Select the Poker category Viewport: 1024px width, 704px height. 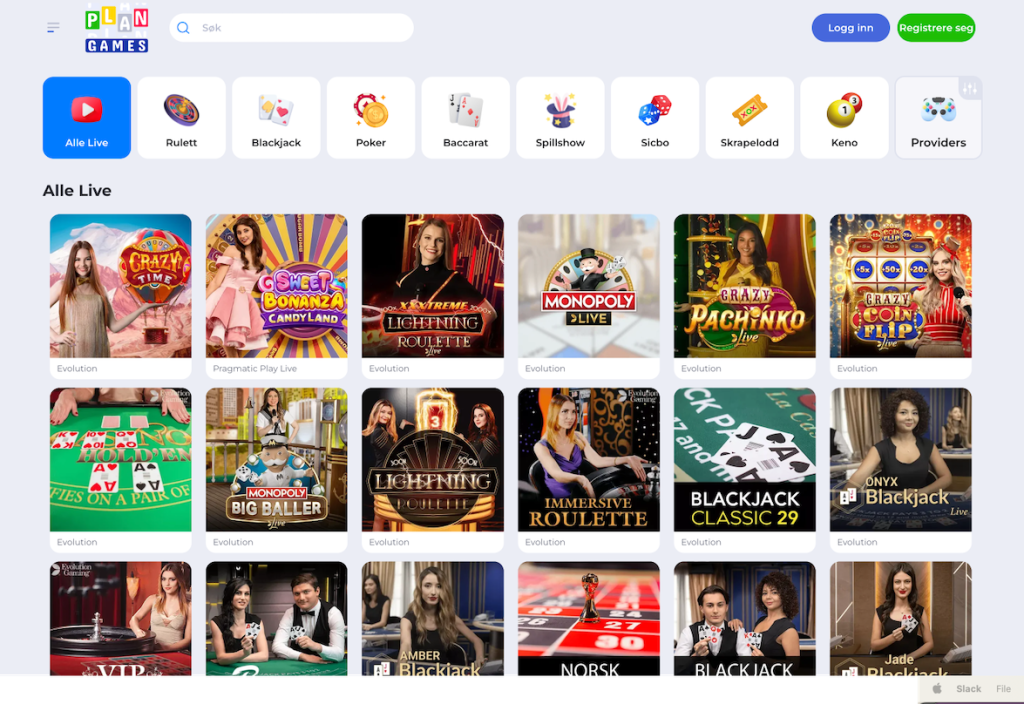coord(371,118)
